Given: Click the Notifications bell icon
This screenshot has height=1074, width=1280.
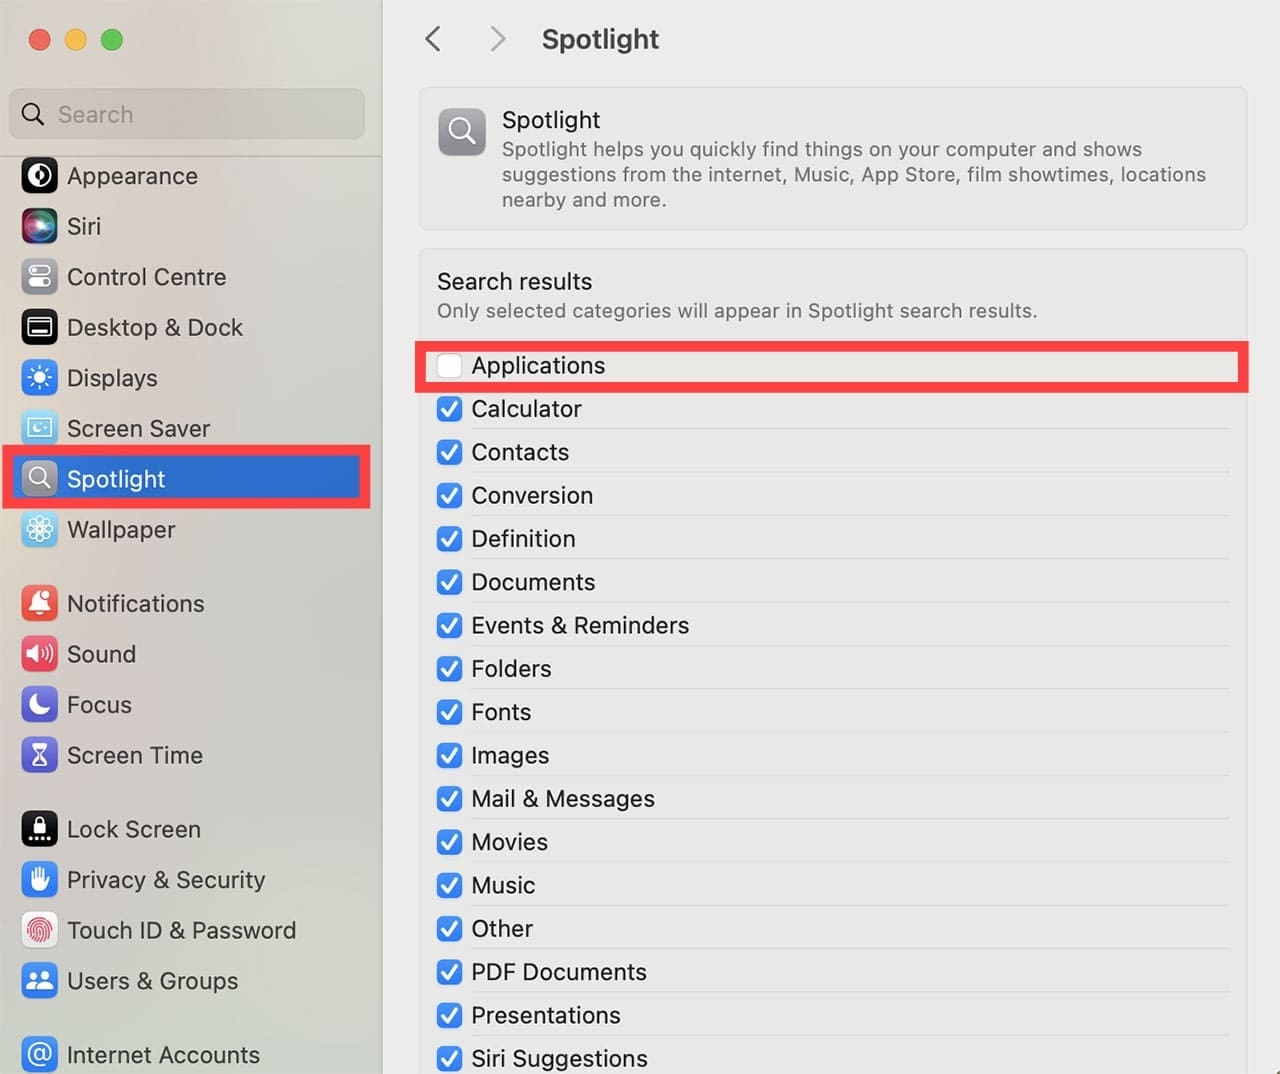Looking at the screenshot, I should point(40,603).
